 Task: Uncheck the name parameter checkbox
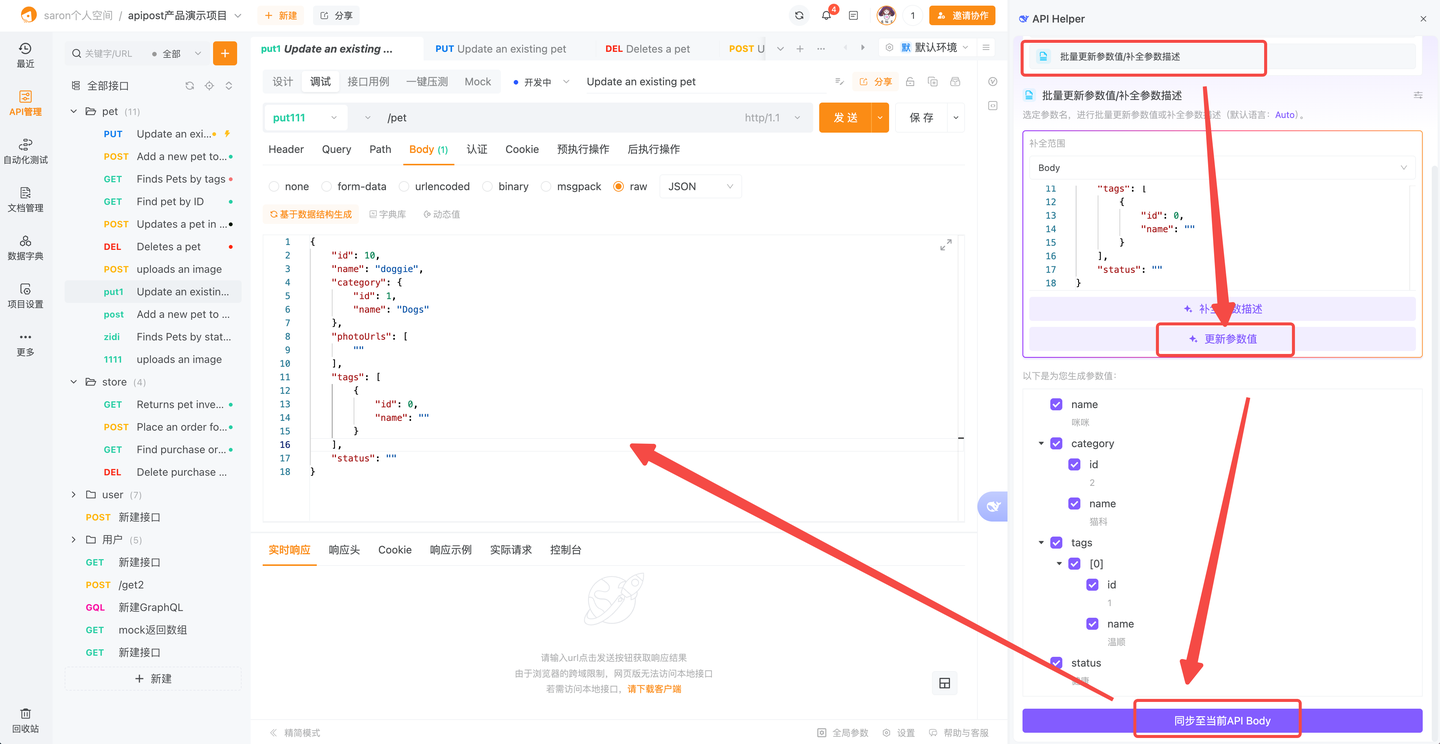[1055, 404]
